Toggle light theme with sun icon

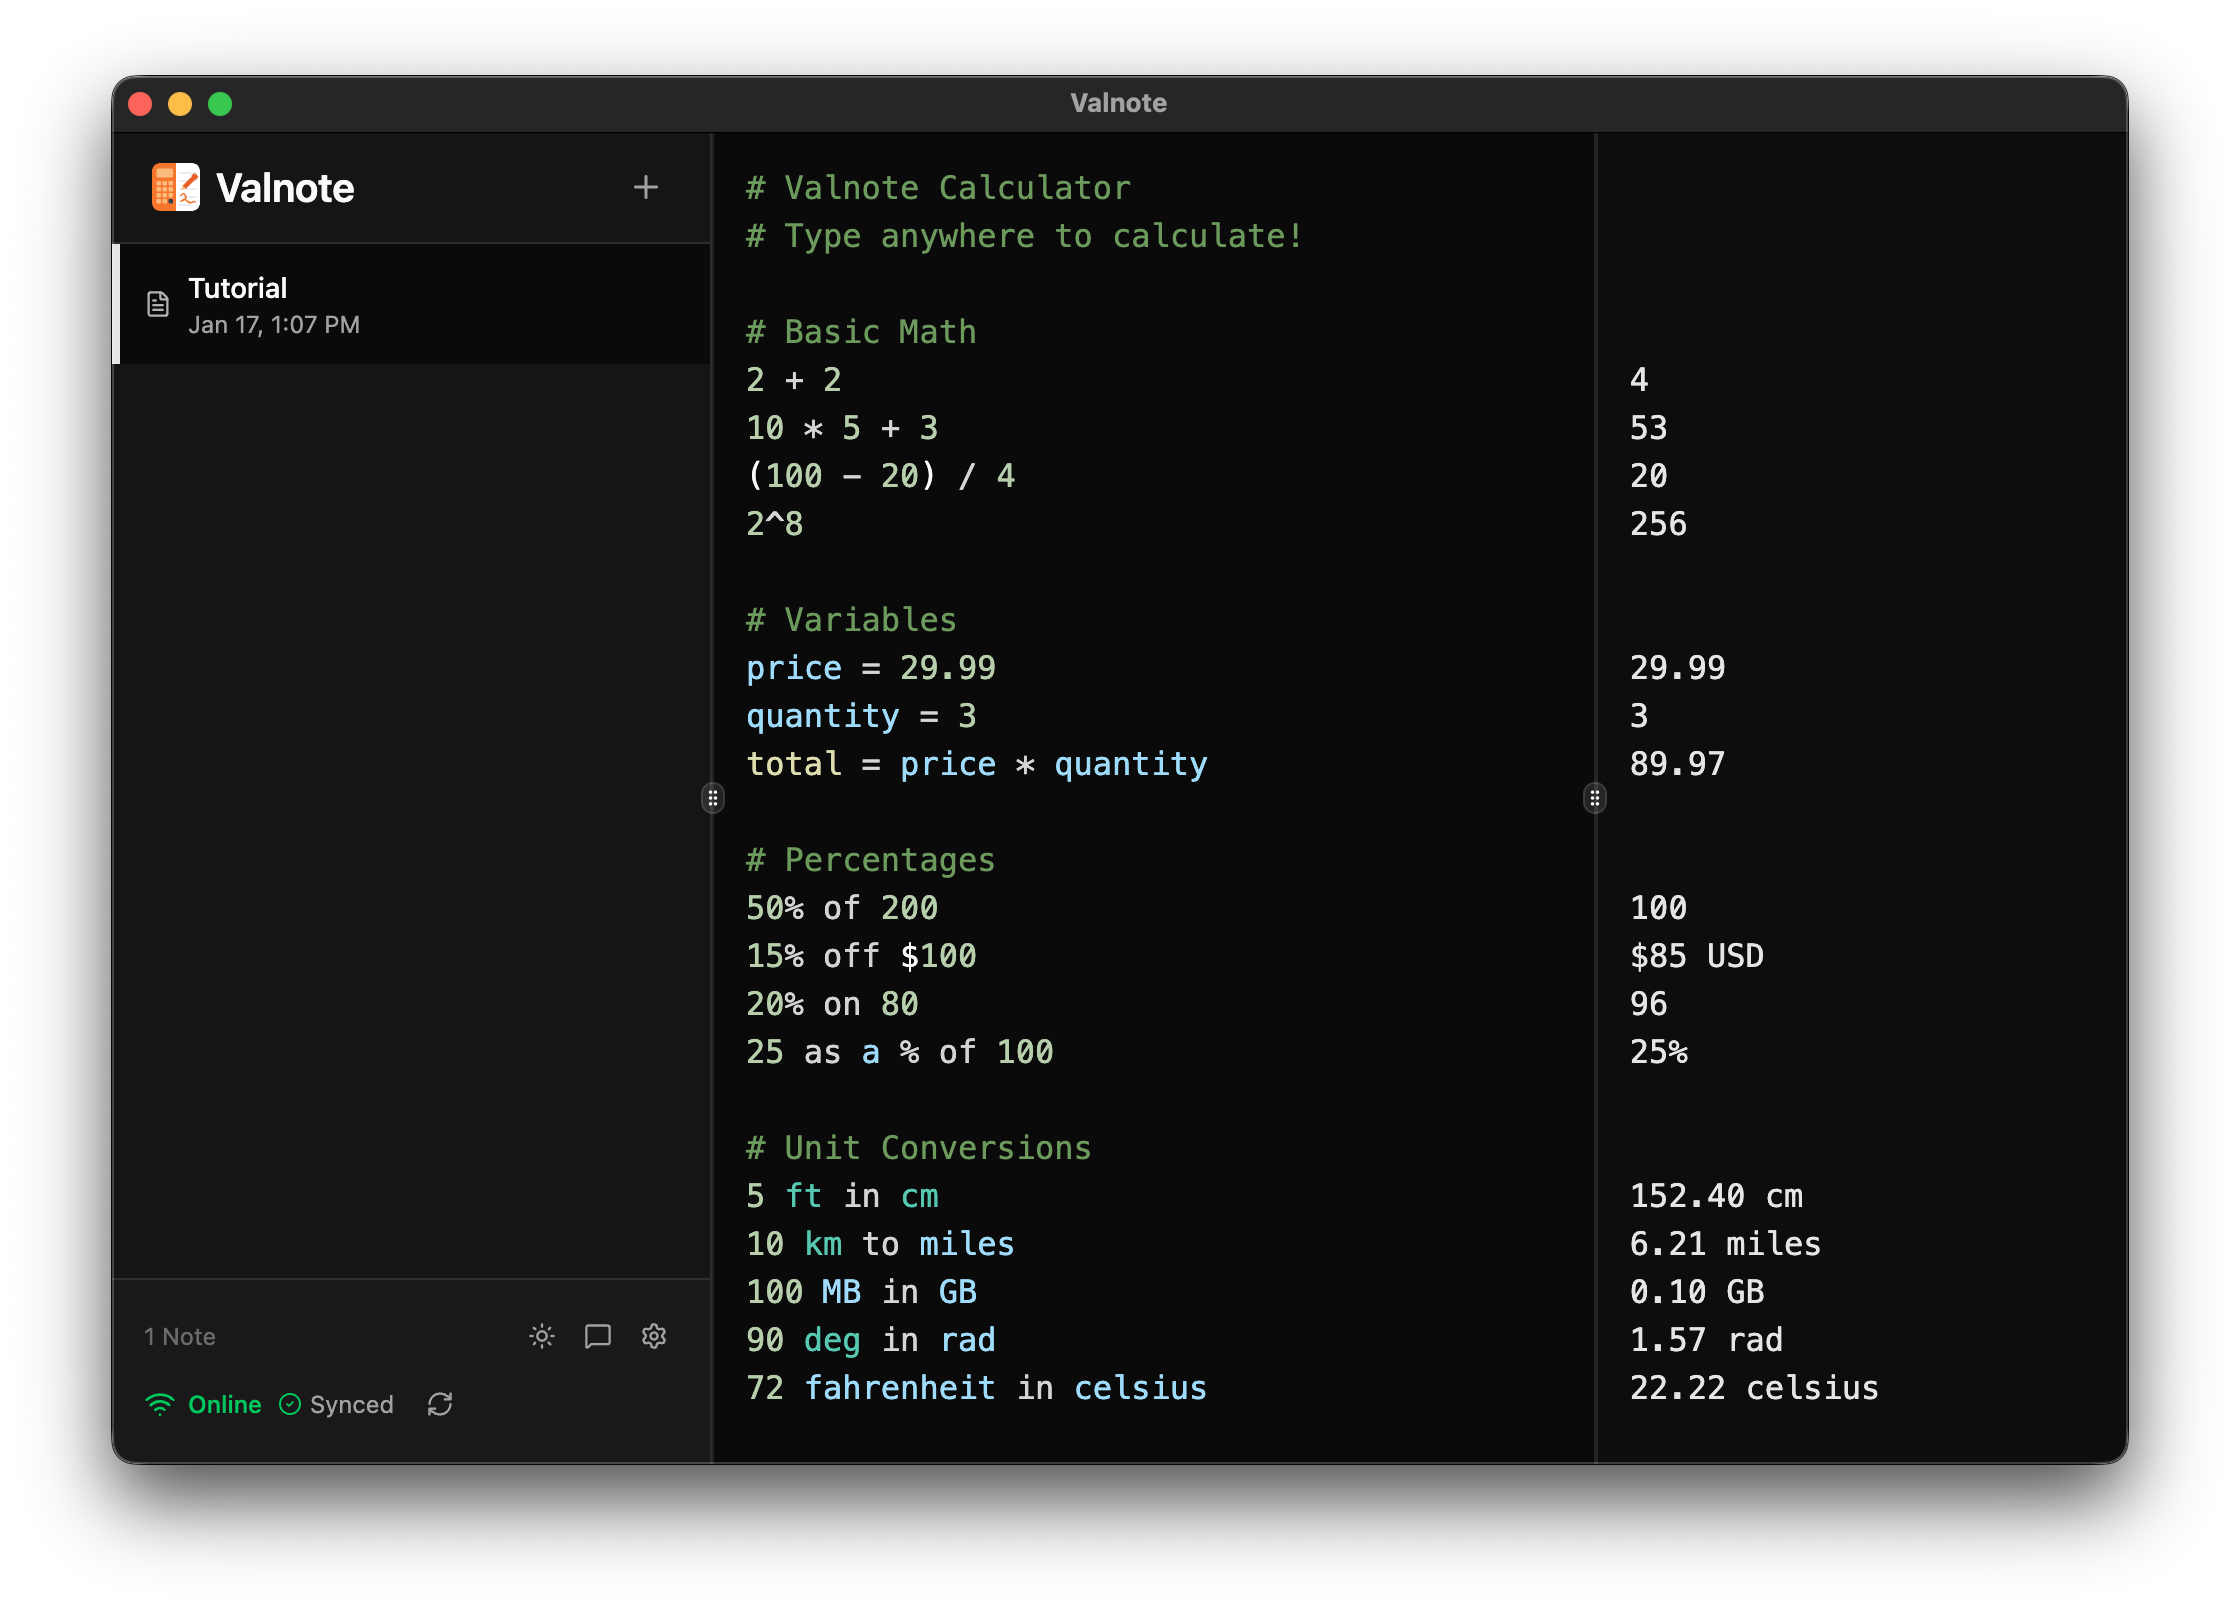[x=542, y=1336]
